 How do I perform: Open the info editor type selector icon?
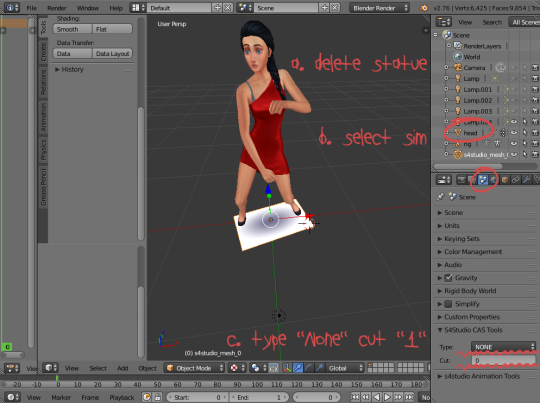point(12,8)
